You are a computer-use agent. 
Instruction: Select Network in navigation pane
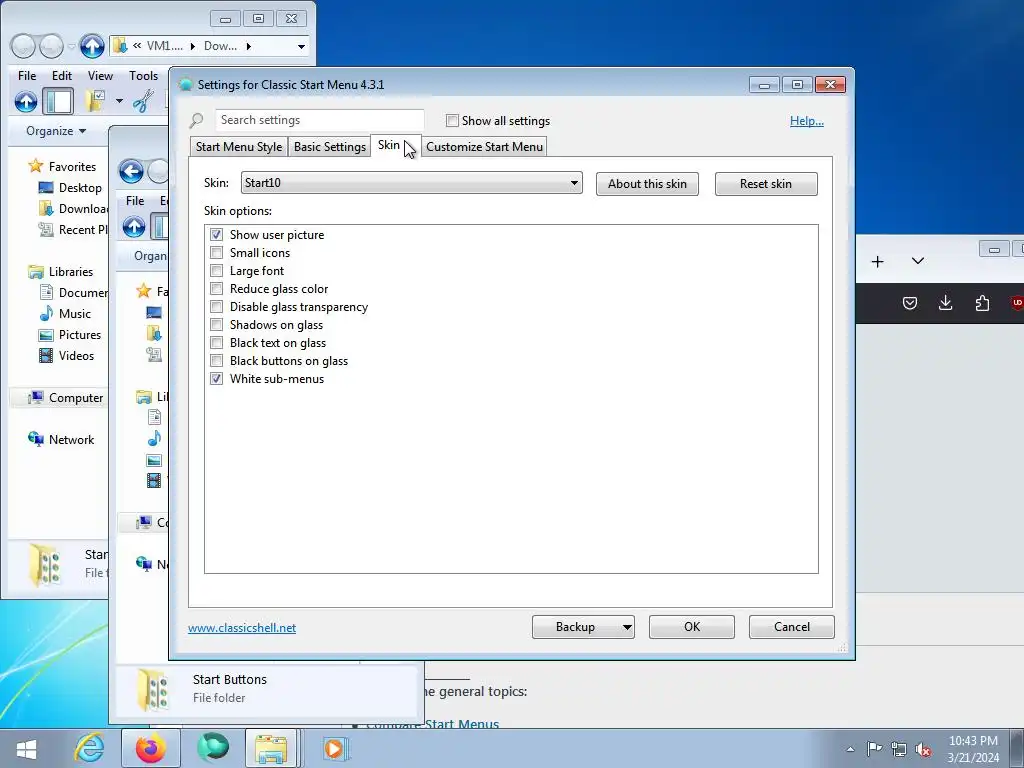[61, 440]
